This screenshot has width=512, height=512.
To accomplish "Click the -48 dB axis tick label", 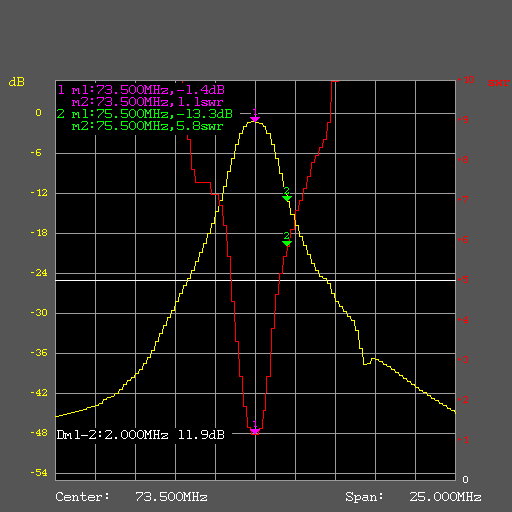I will [39, 433].
